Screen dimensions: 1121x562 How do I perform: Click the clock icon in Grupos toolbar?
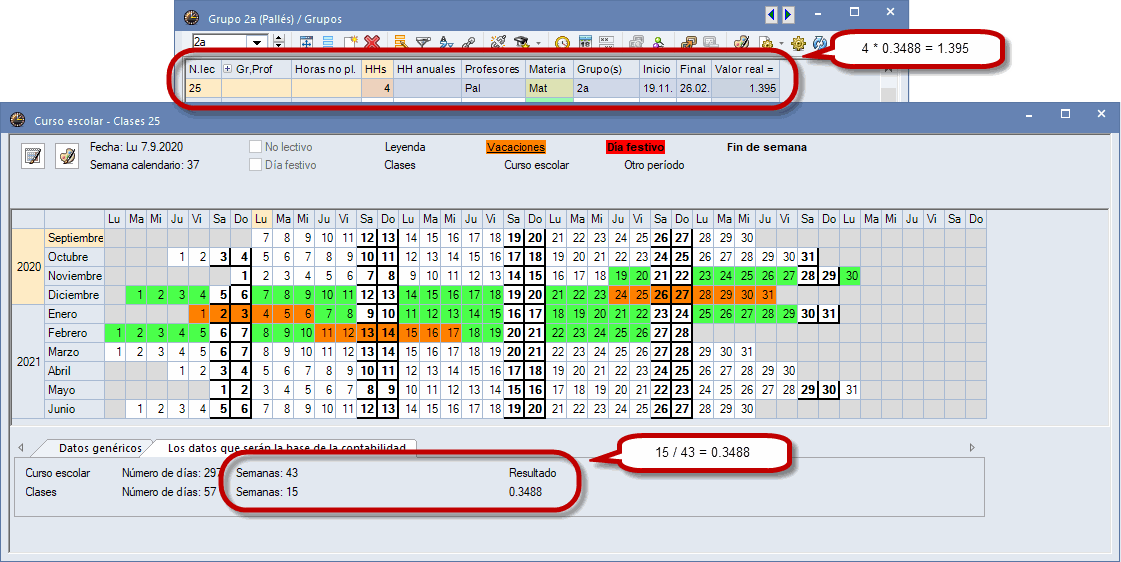563,42
